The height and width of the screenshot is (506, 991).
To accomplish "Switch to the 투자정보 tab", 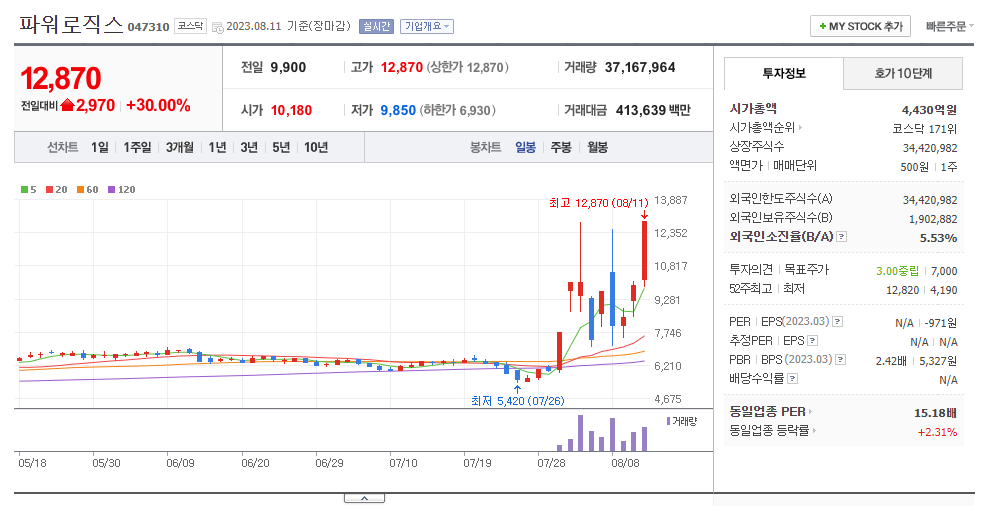I will 784,73.
